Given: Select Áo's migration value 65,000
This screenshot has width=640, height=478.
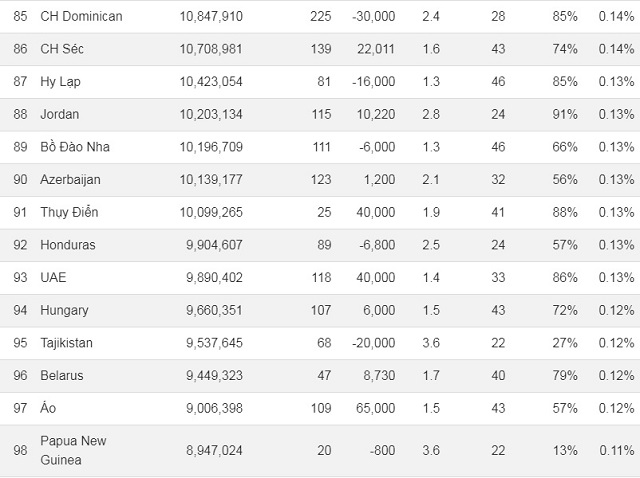Looking at the screenshot, I should [x=376, y=408].
